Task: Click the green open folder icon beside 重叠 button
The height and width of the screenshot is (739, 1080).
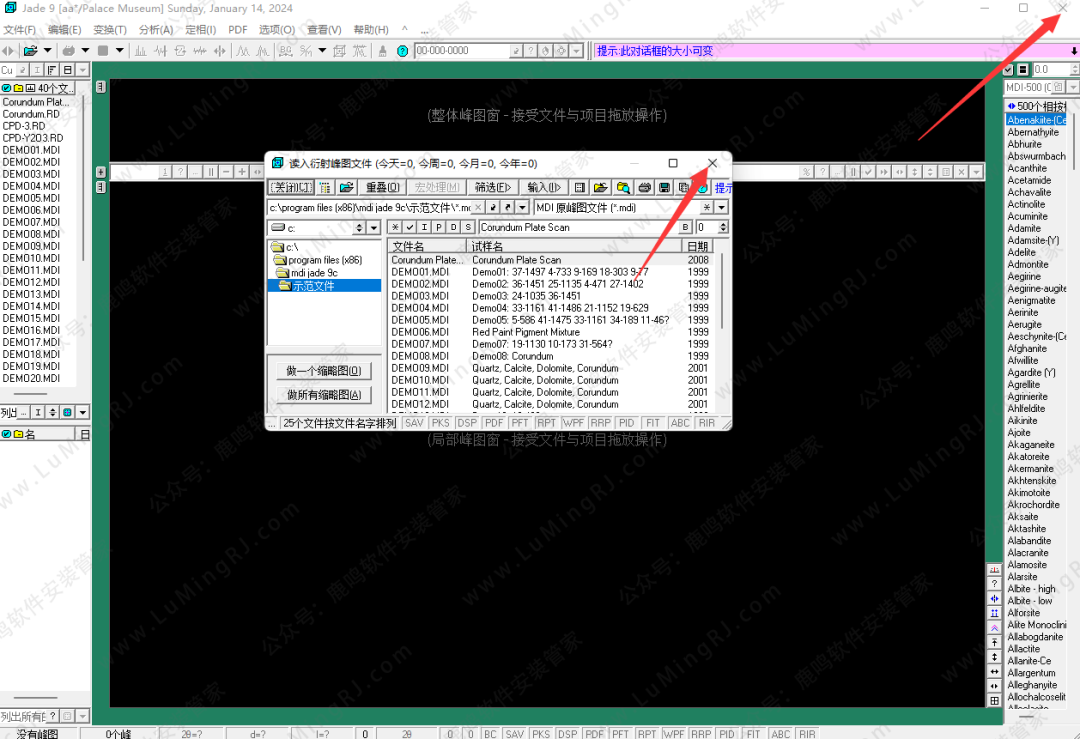Action: [346, 187]
